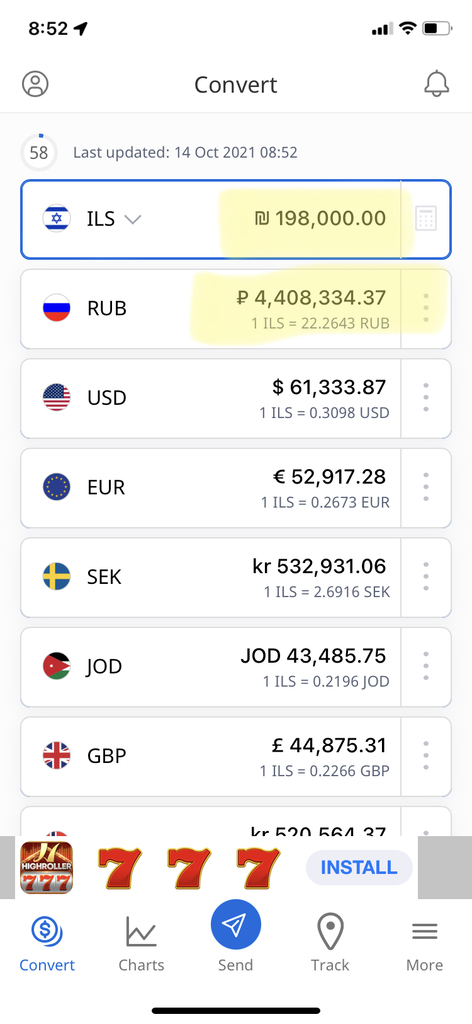Open the More tab
Screen dimensions: 472x1024
tap(424, 944)
